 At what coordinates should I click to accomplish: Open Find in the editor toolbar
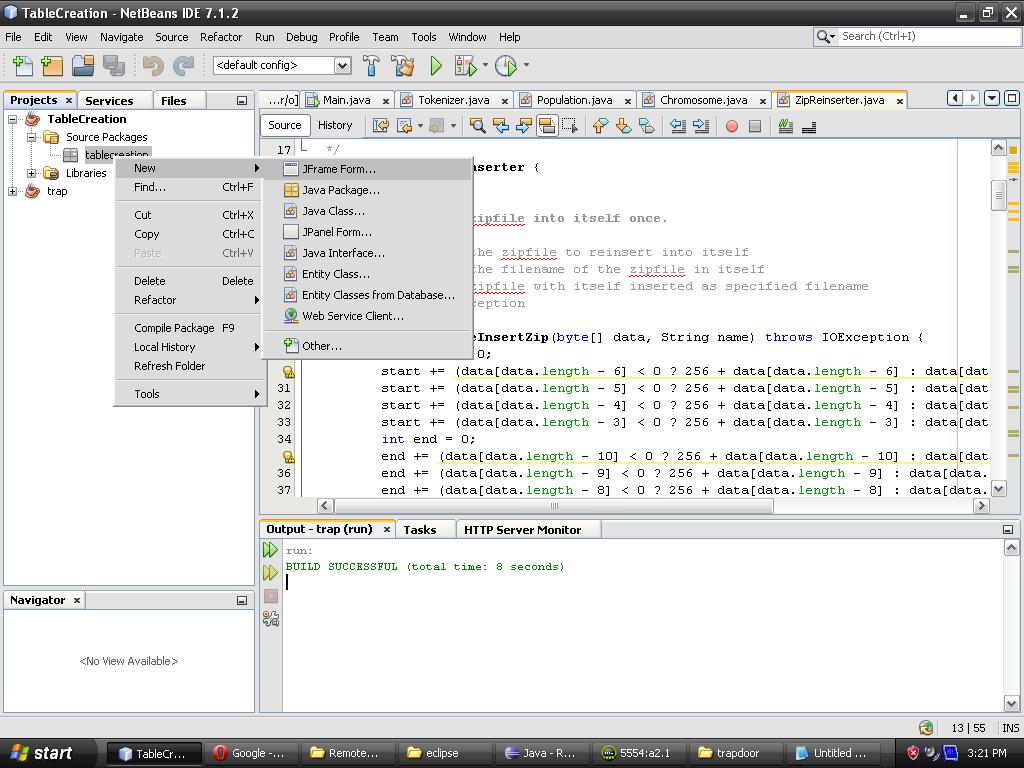(x=478, y=125)
